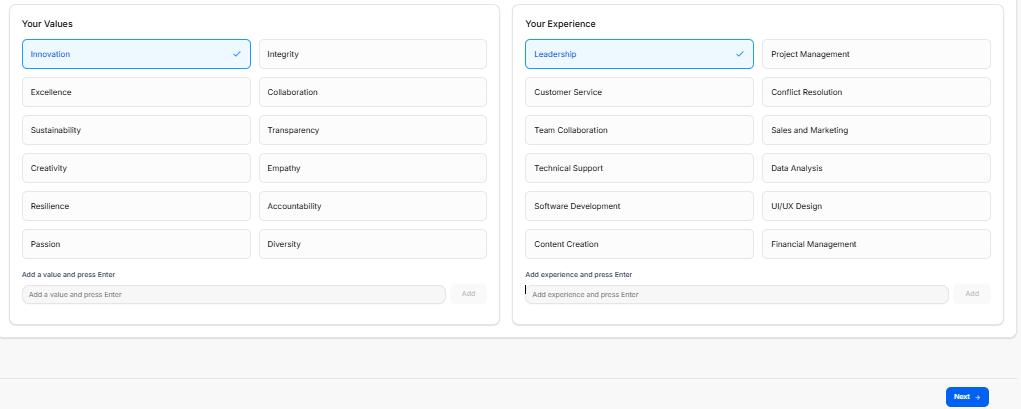
Task: Select Sales and Marketing experience
Action: (x=876, y=130)
